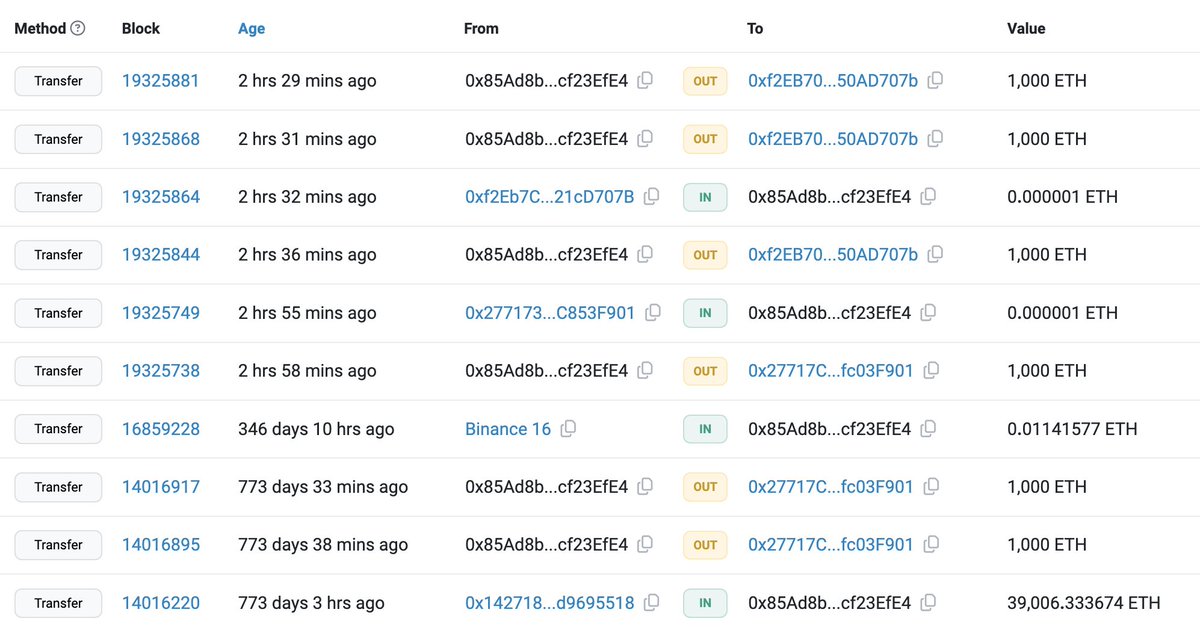
Task: Copy To address on the 39,006 ETH row
Action: point(927,603)
